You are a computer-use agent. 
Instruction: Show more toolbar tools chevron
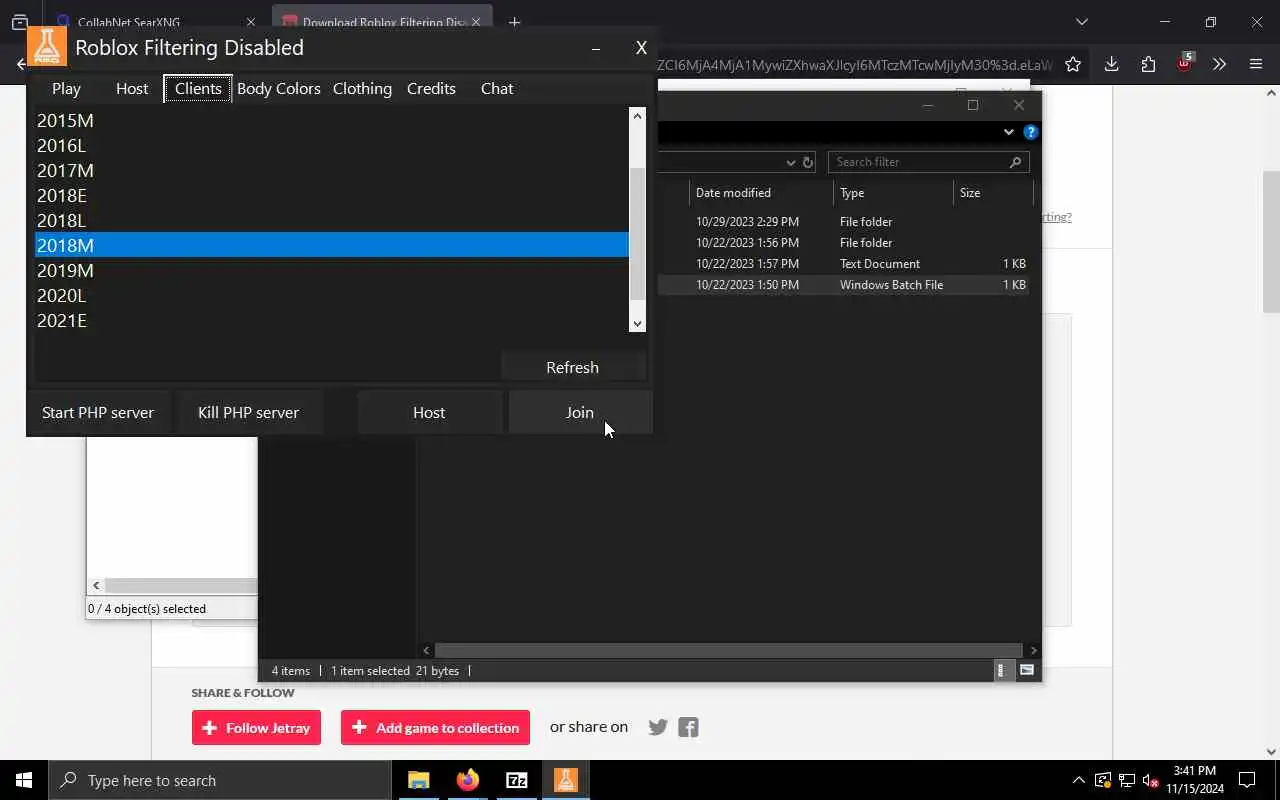pos(1219,64)
